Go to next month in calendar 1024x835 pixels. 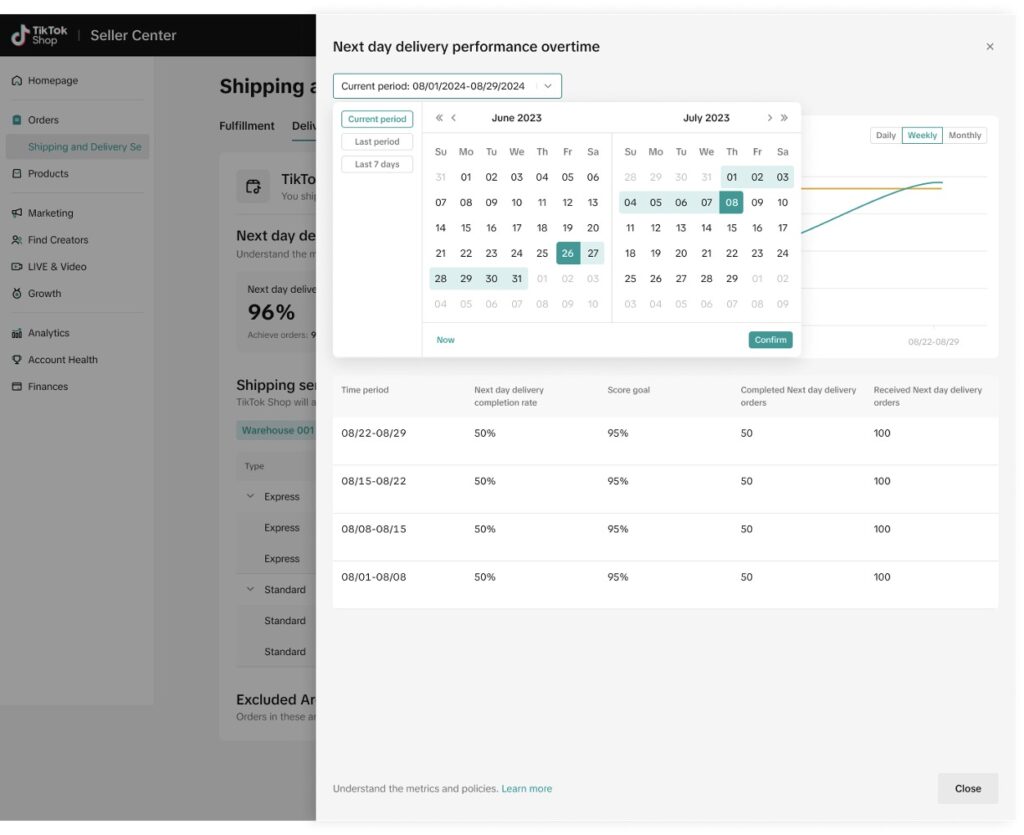[x=769, y=118]
